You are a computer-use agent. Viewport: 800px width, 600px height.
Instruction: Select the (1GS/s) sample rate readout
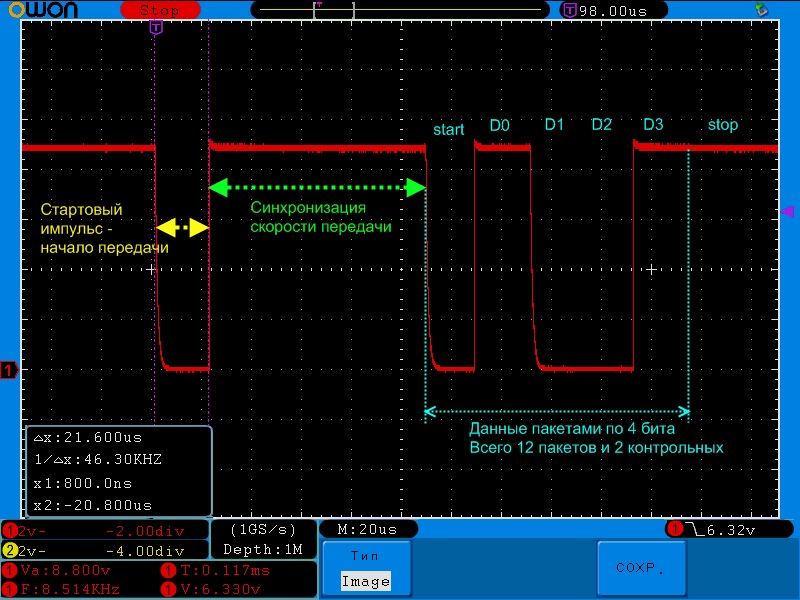(263, 530)
